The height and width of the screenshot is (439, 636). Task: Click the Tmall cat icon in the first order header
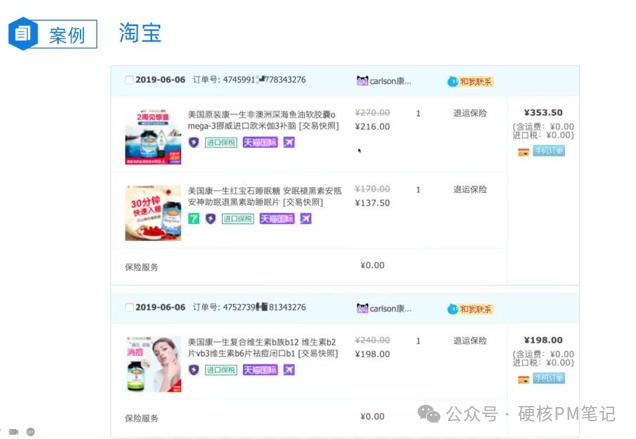[362, 81]
